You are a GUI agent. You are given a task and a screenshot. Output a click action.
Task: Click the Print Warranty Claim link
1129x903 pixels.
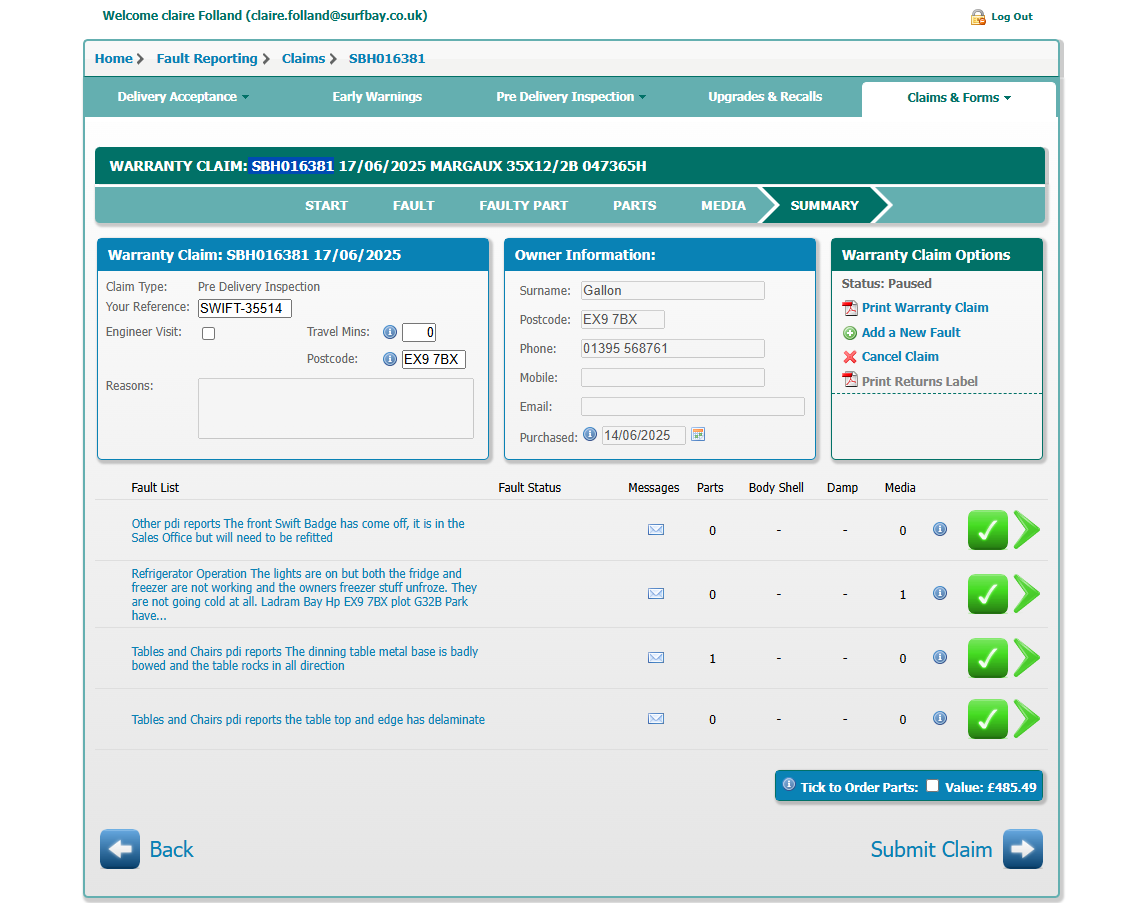click(x=925, y=308)
